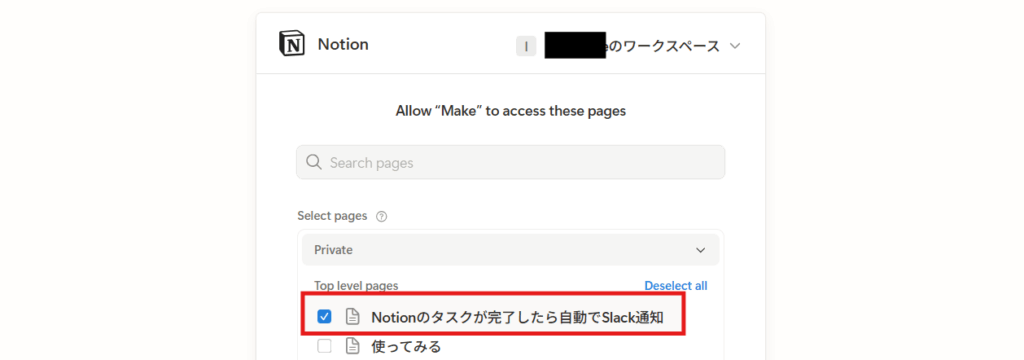Click the page icon next to 使ってみる
This screenshot has height=360, width=1024.
point(352,346)
